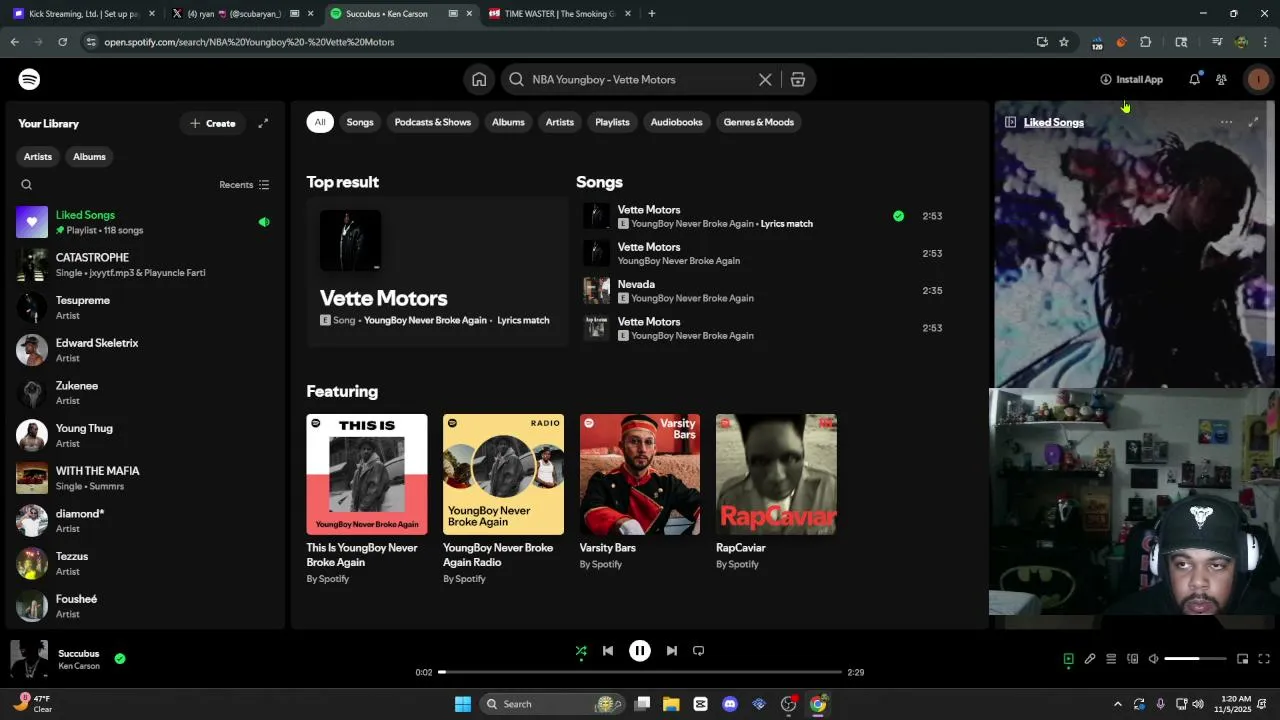This screenshot has width=1280, height=720.
Task: Bookmark page with Chrome star icon
Action: click(x=1064, y=42)
